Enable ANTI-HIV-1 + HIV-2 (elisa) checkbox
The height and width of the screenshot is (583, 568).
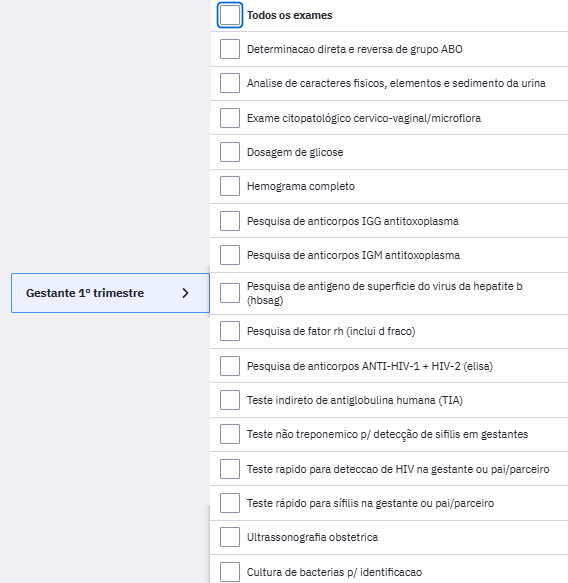pyautogui.click(x=230, y=366)
